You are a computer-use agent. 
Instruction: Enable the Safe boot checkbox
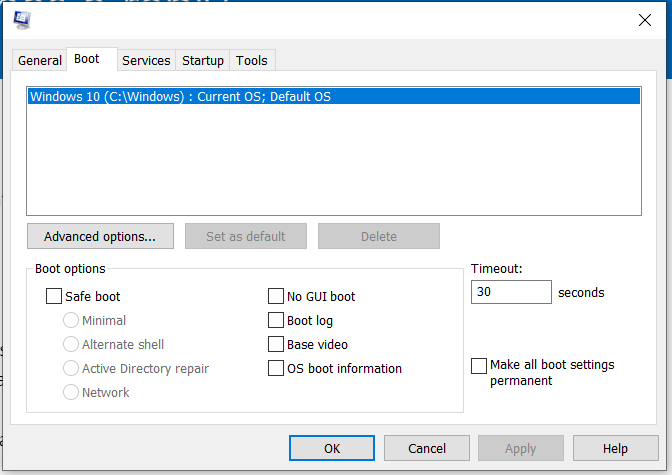click(x=54, y=296)
